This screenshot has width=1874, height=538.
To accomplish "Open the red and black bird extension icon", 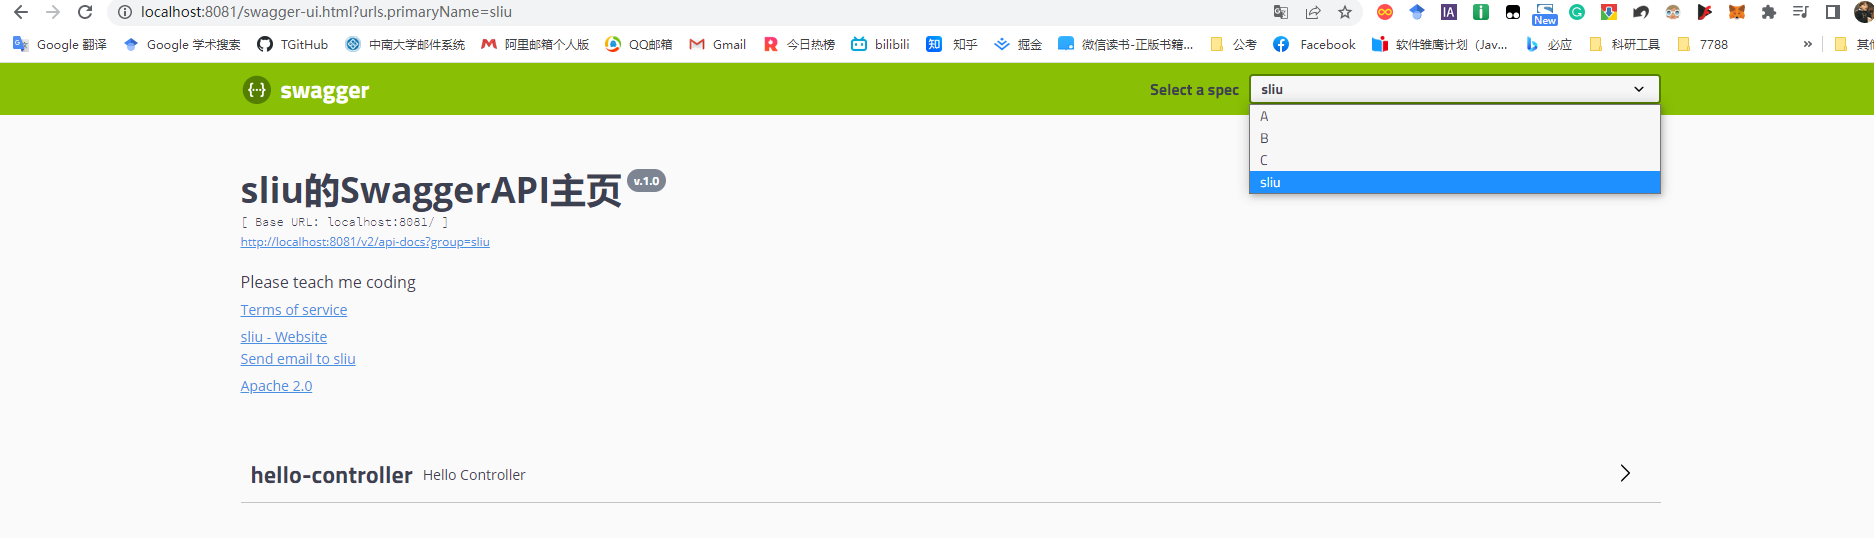I will pyautogui.click(x=1705, y=12).
